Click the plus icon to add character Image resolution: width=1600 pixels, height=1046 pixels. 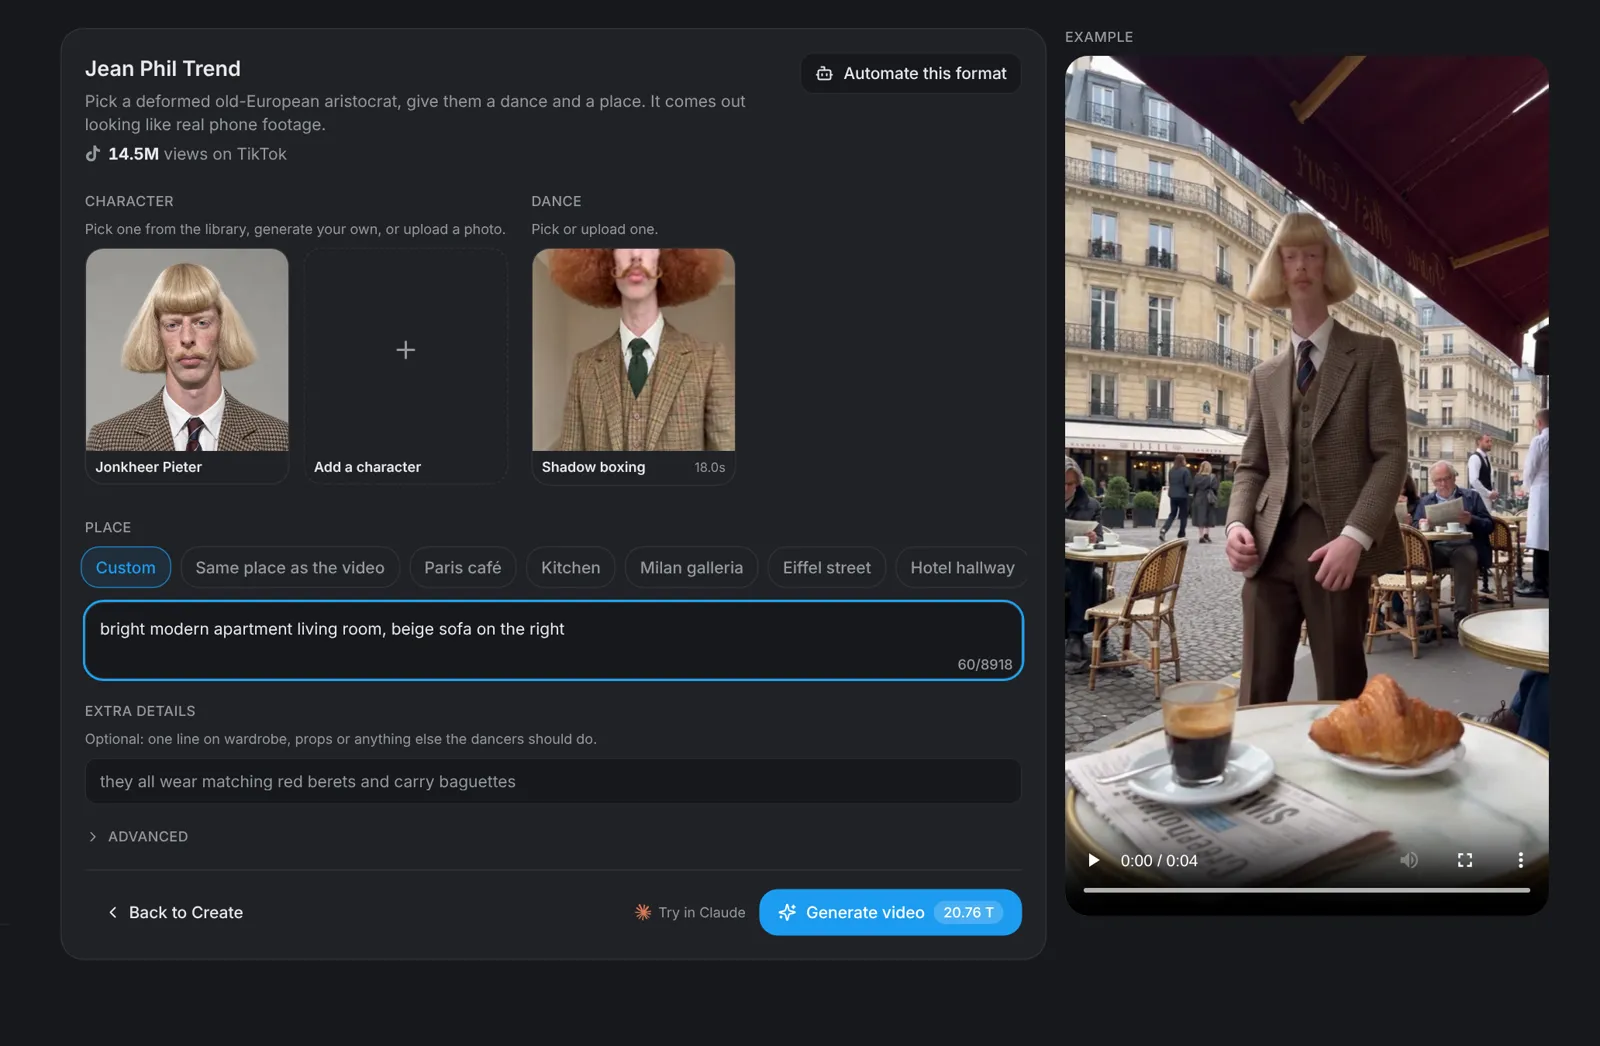(405, 350)
